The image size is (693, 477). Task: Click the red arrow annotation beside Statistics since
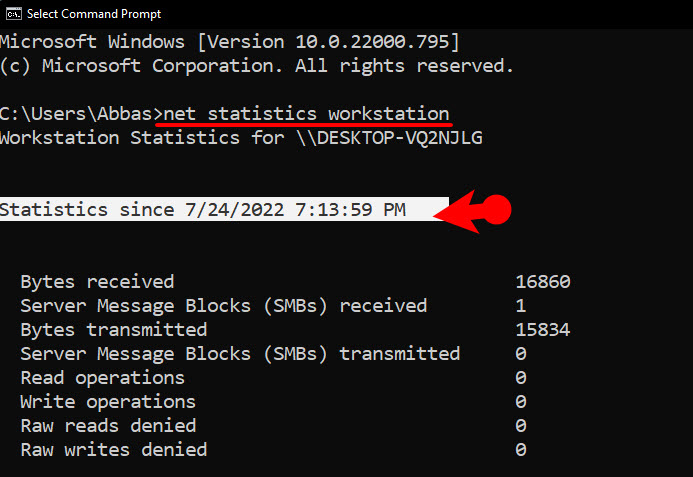[x=472, y=211]
